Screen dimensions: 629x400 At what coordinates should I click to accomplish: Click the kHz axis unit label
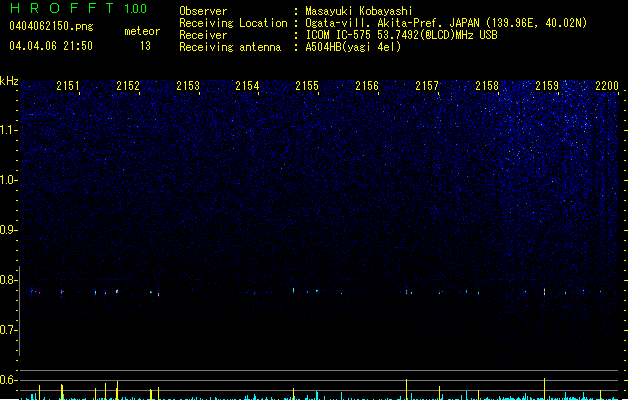point(9,81)
